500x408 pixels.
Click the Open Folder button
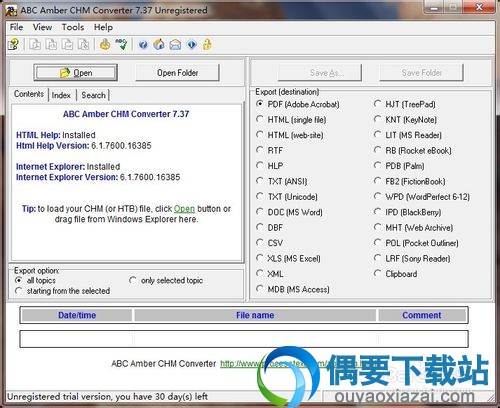click(x=177, y=73)
